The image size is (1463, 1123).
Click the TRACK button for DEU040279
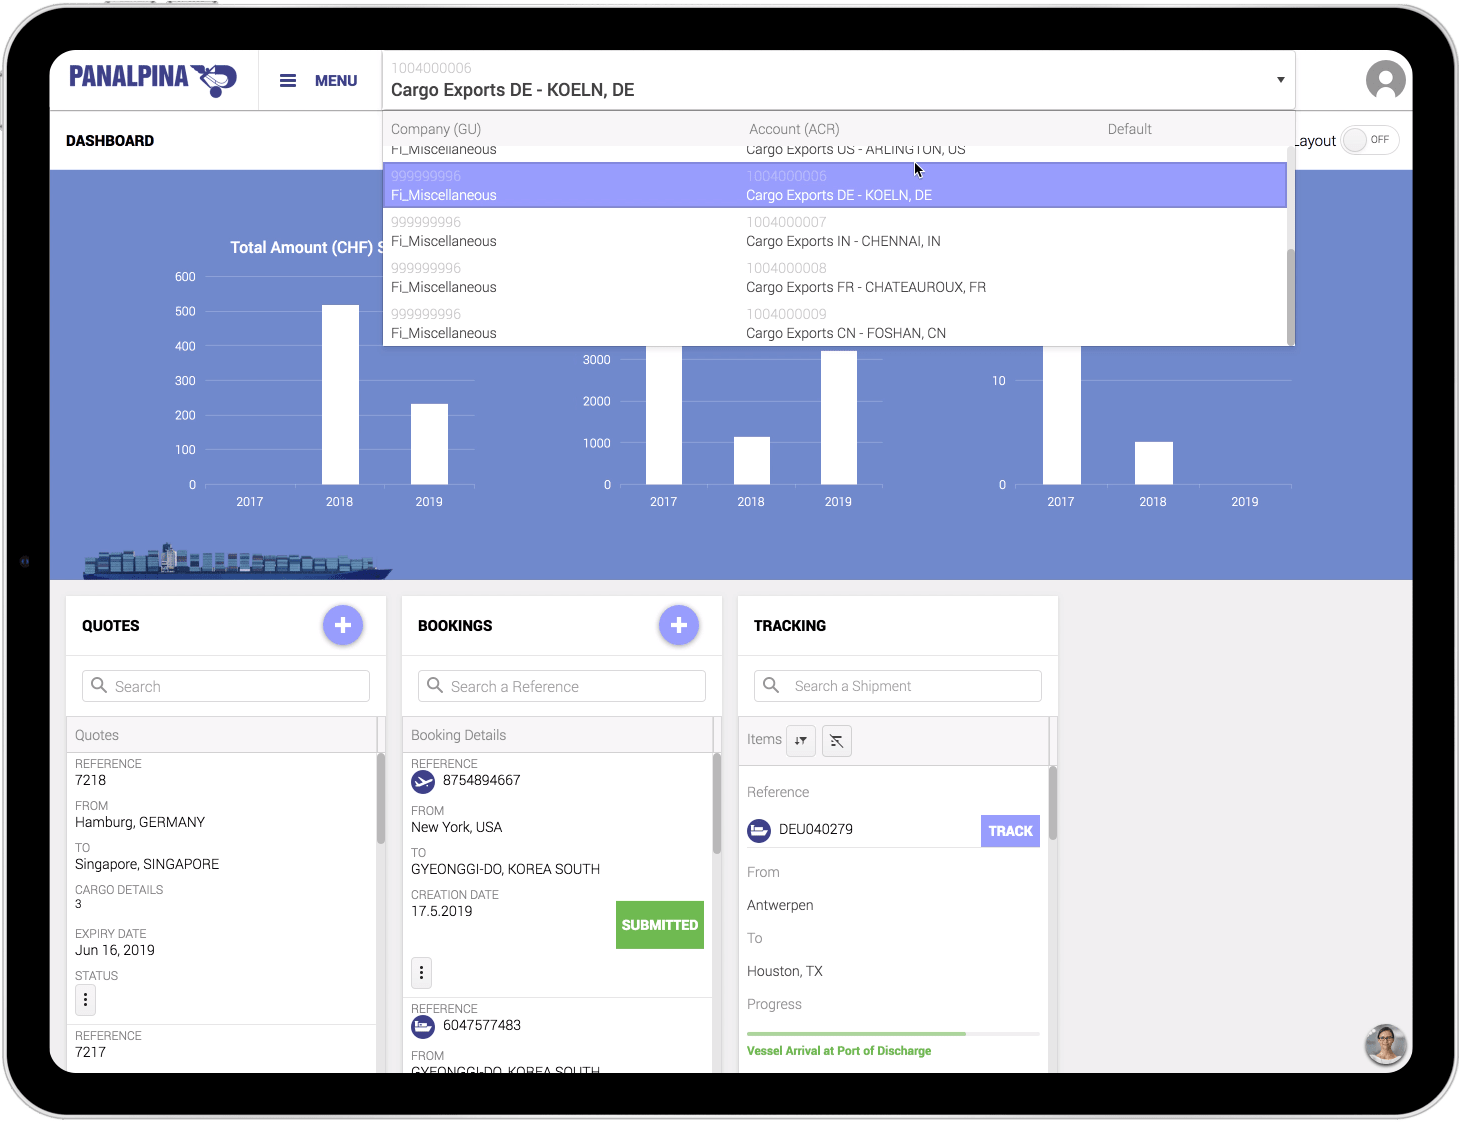point(1010,831)
